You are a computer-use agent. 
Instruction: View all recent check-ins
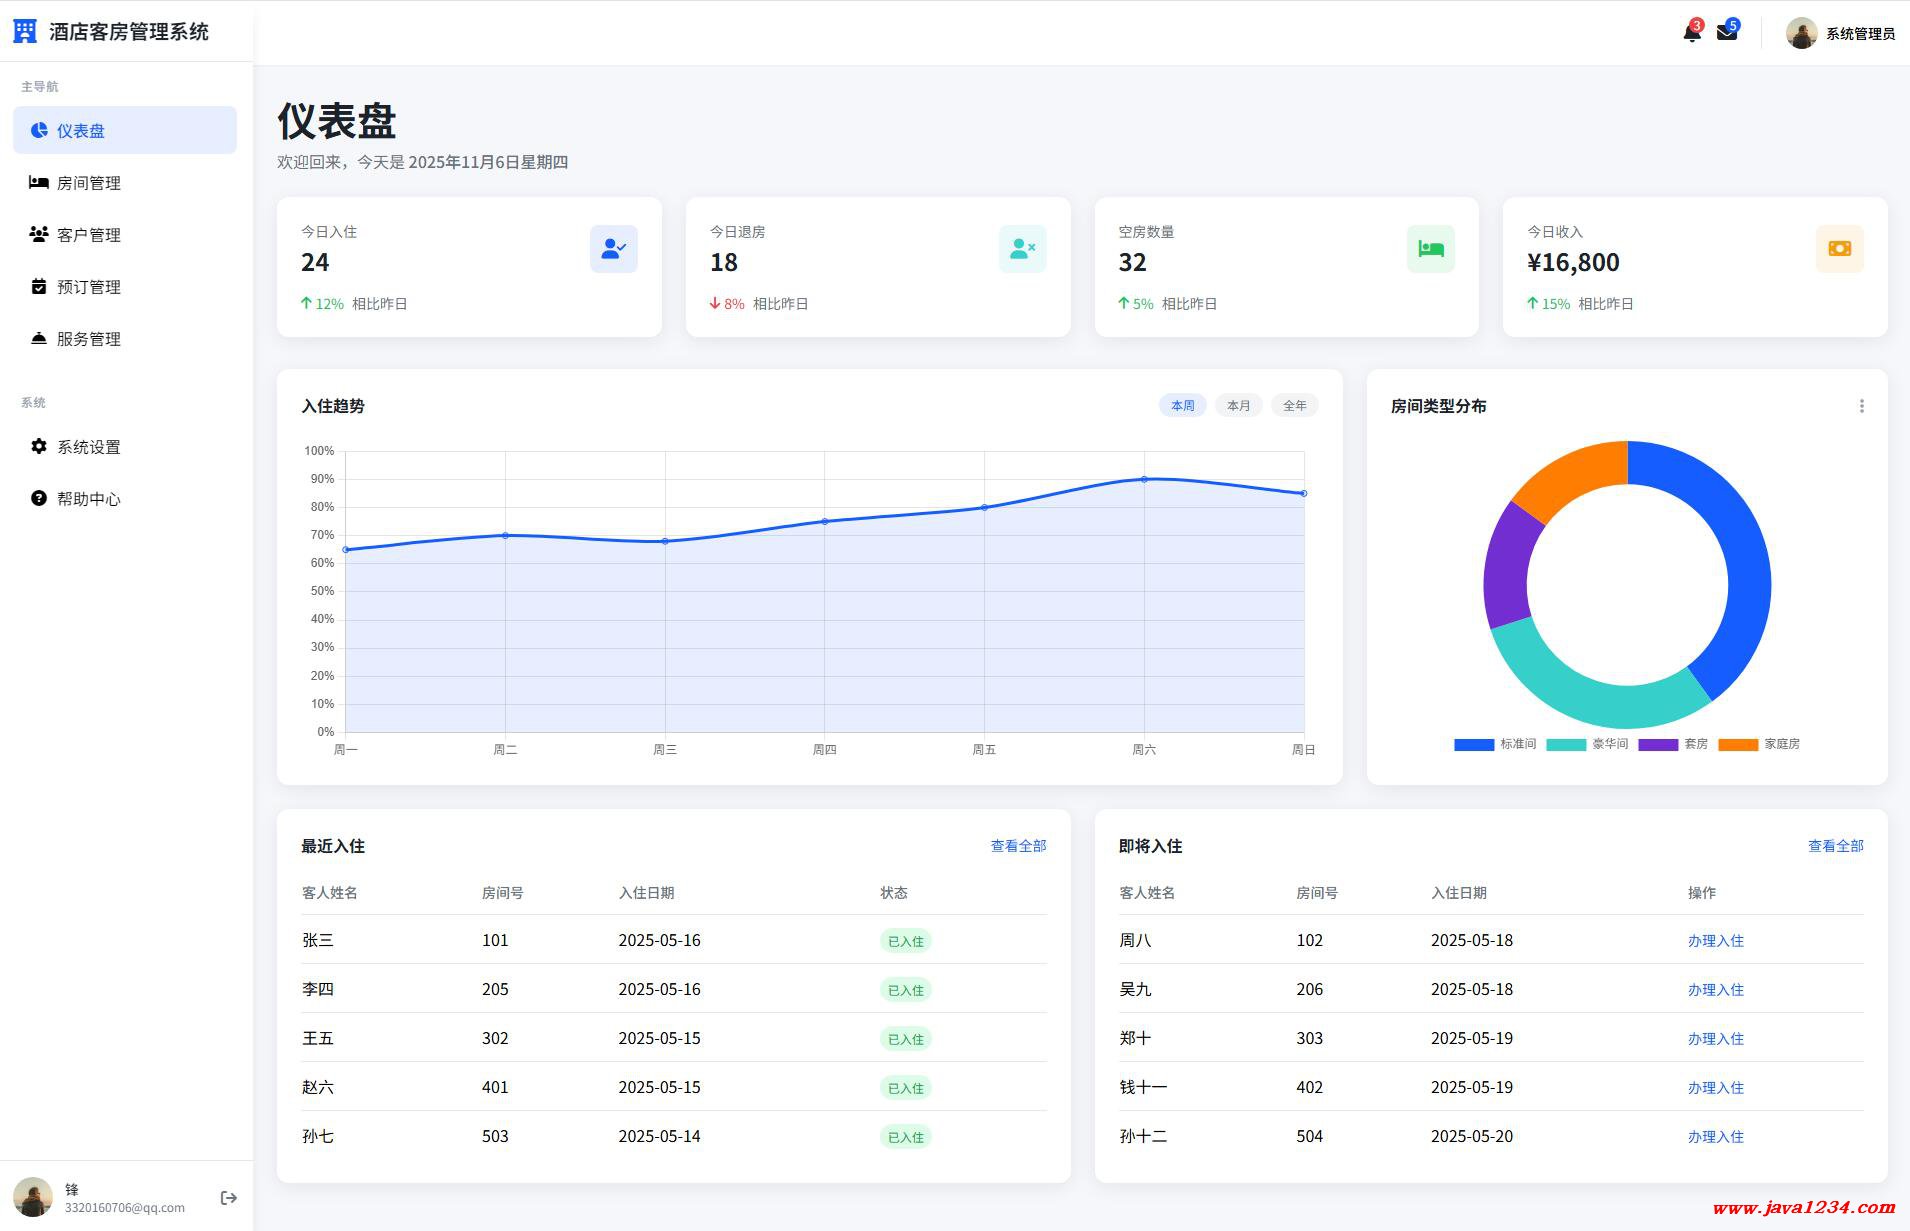tap(1018, 846)
